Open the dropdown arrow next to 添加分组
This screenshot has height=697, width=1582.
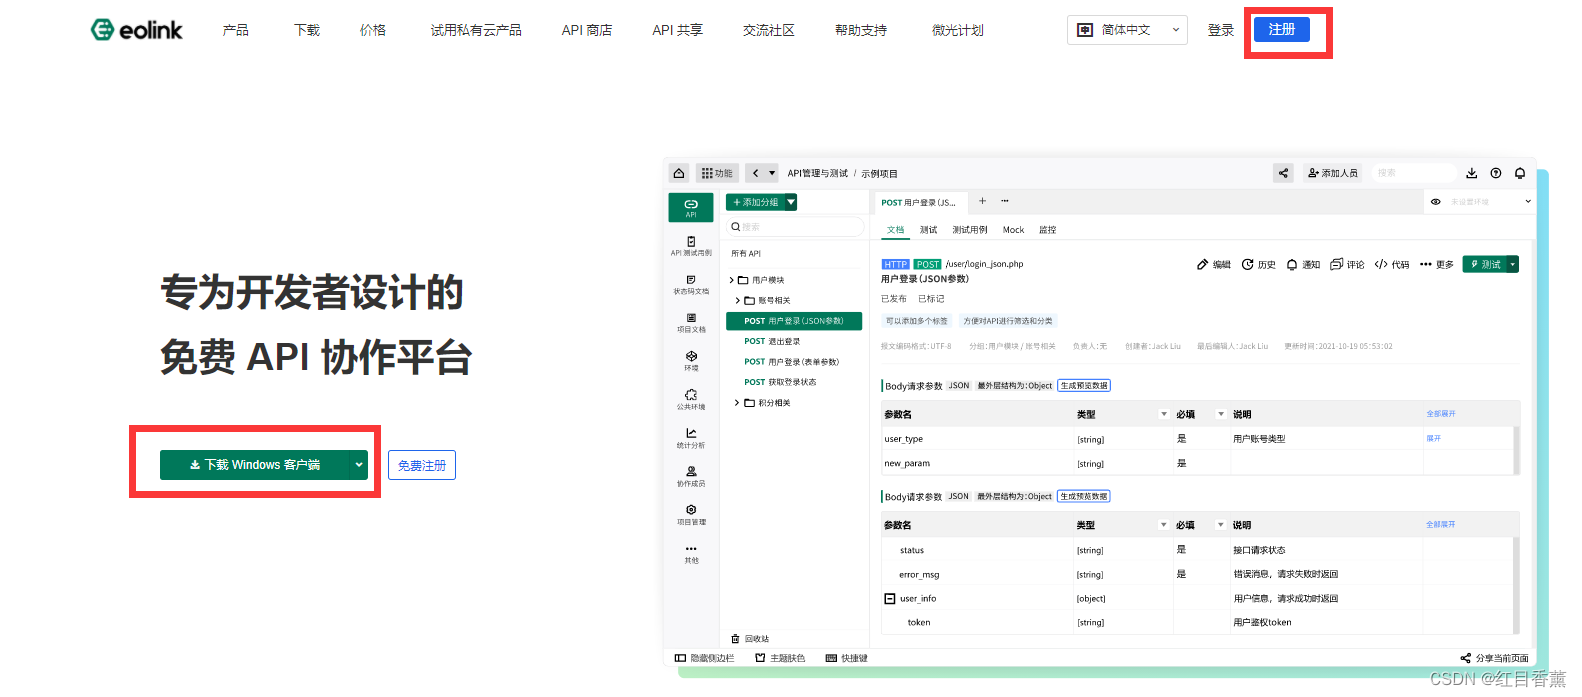tap(791, 202)
